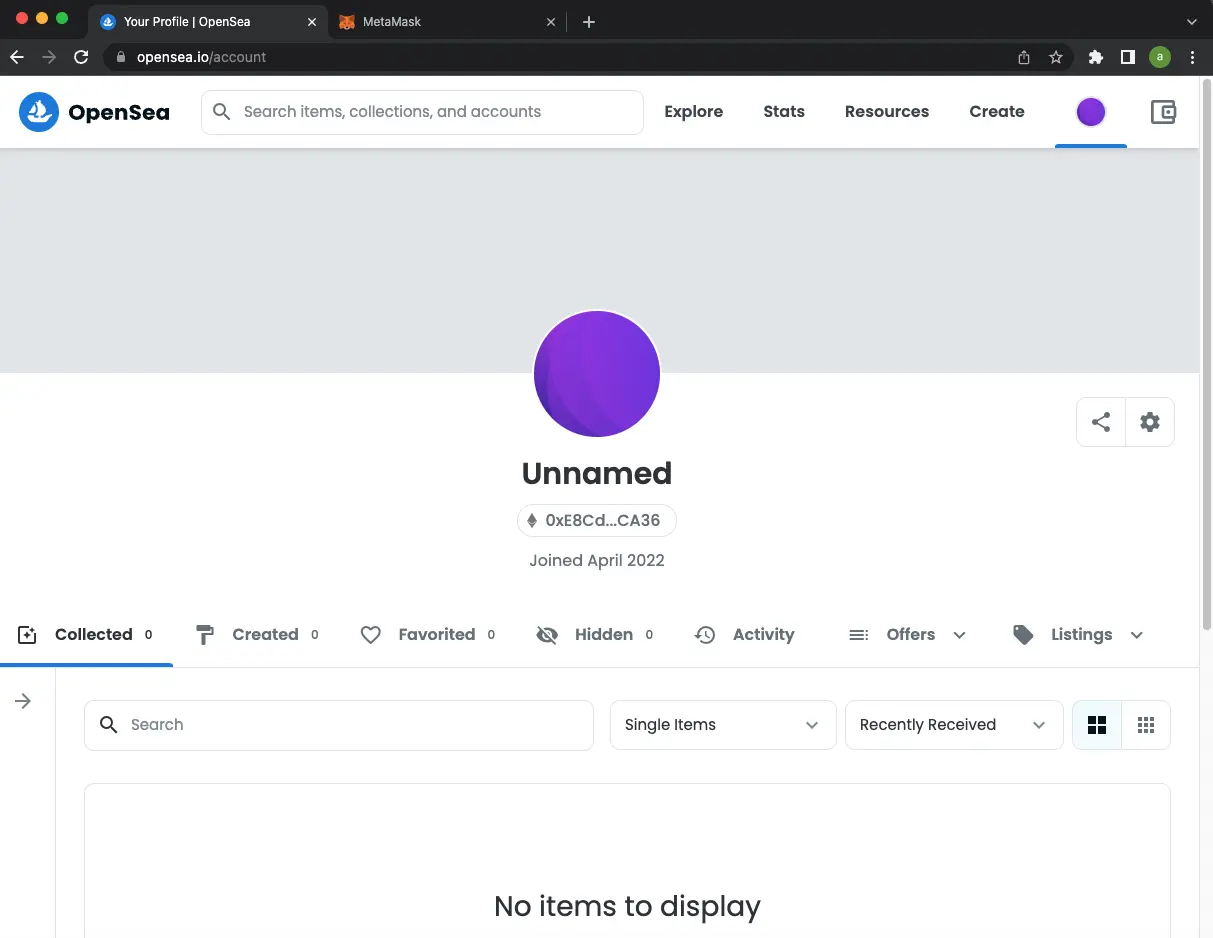
Task: Close the Your Profile OpenSea tab
Action: coord(312,21)
